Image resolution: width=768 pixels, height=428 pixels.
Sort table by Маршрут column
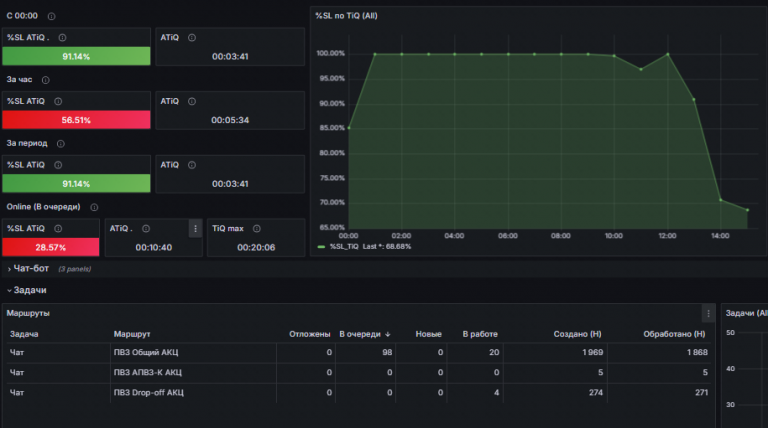coord(132,334)
